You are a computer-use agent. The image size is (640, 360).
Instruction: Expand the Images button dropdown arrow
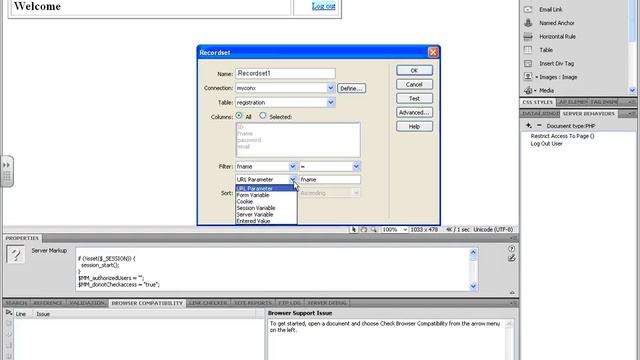click(537, 77)
